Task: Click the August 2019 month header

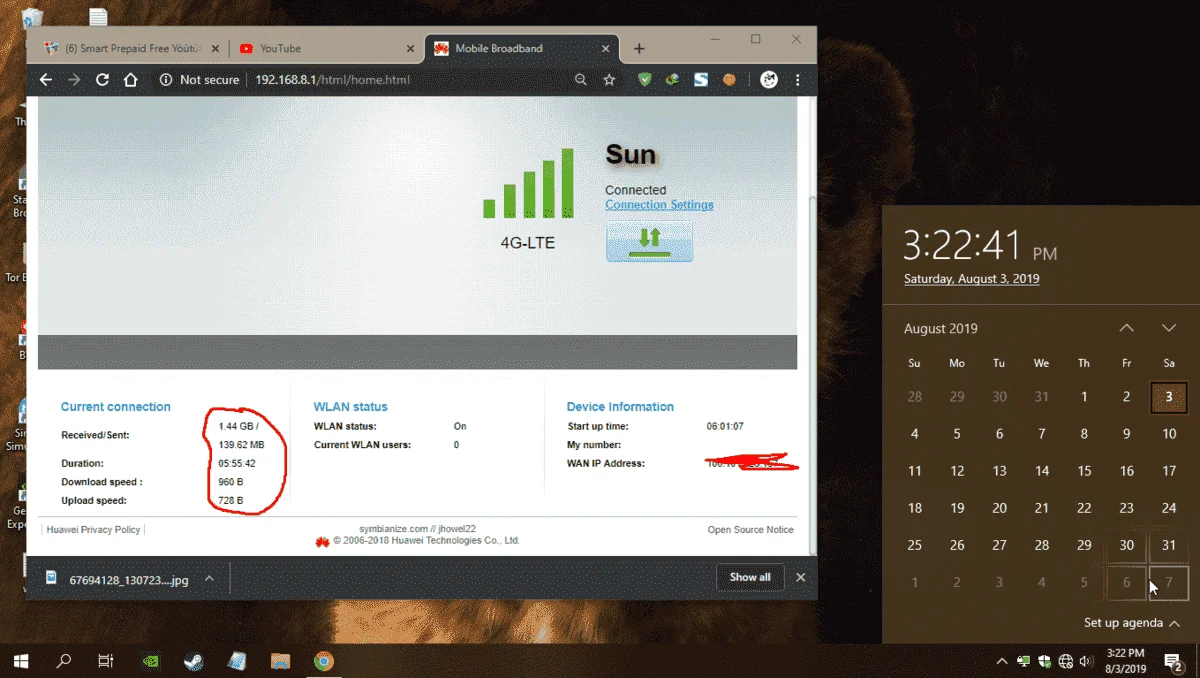Action: click(x=941, y=328)
